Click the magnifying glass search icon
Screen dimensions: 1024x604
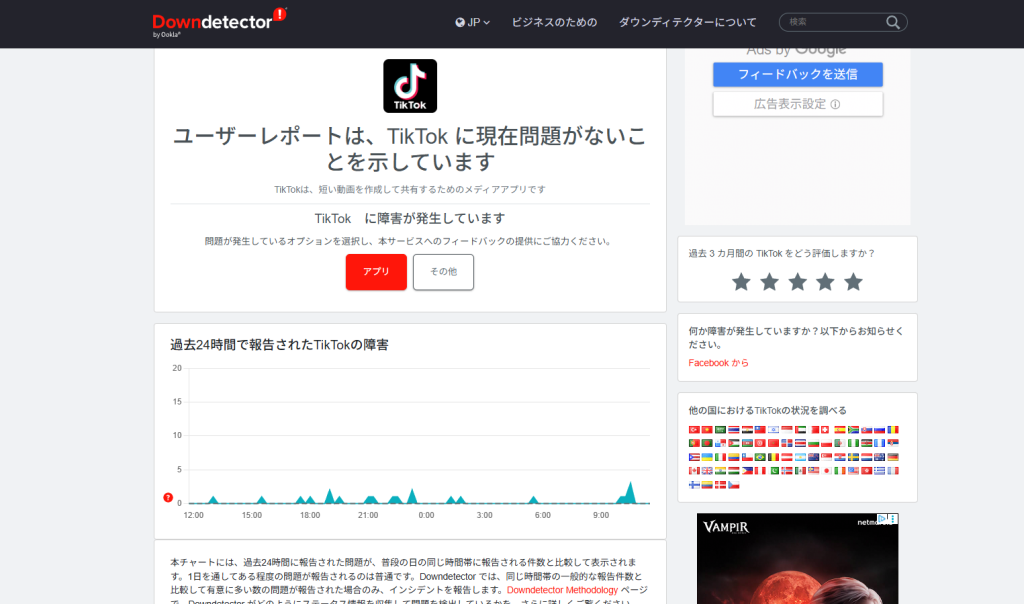(x=893, y=22)
